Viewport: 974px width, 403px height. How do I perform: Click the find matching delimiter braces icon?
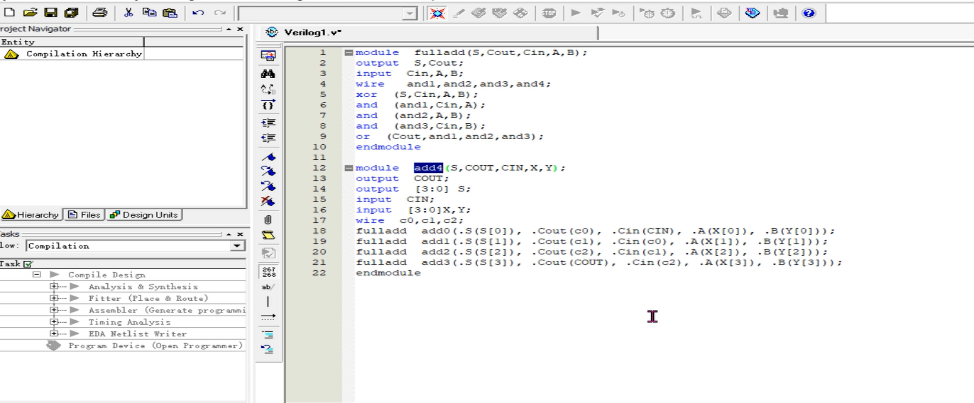coord(268,104)
